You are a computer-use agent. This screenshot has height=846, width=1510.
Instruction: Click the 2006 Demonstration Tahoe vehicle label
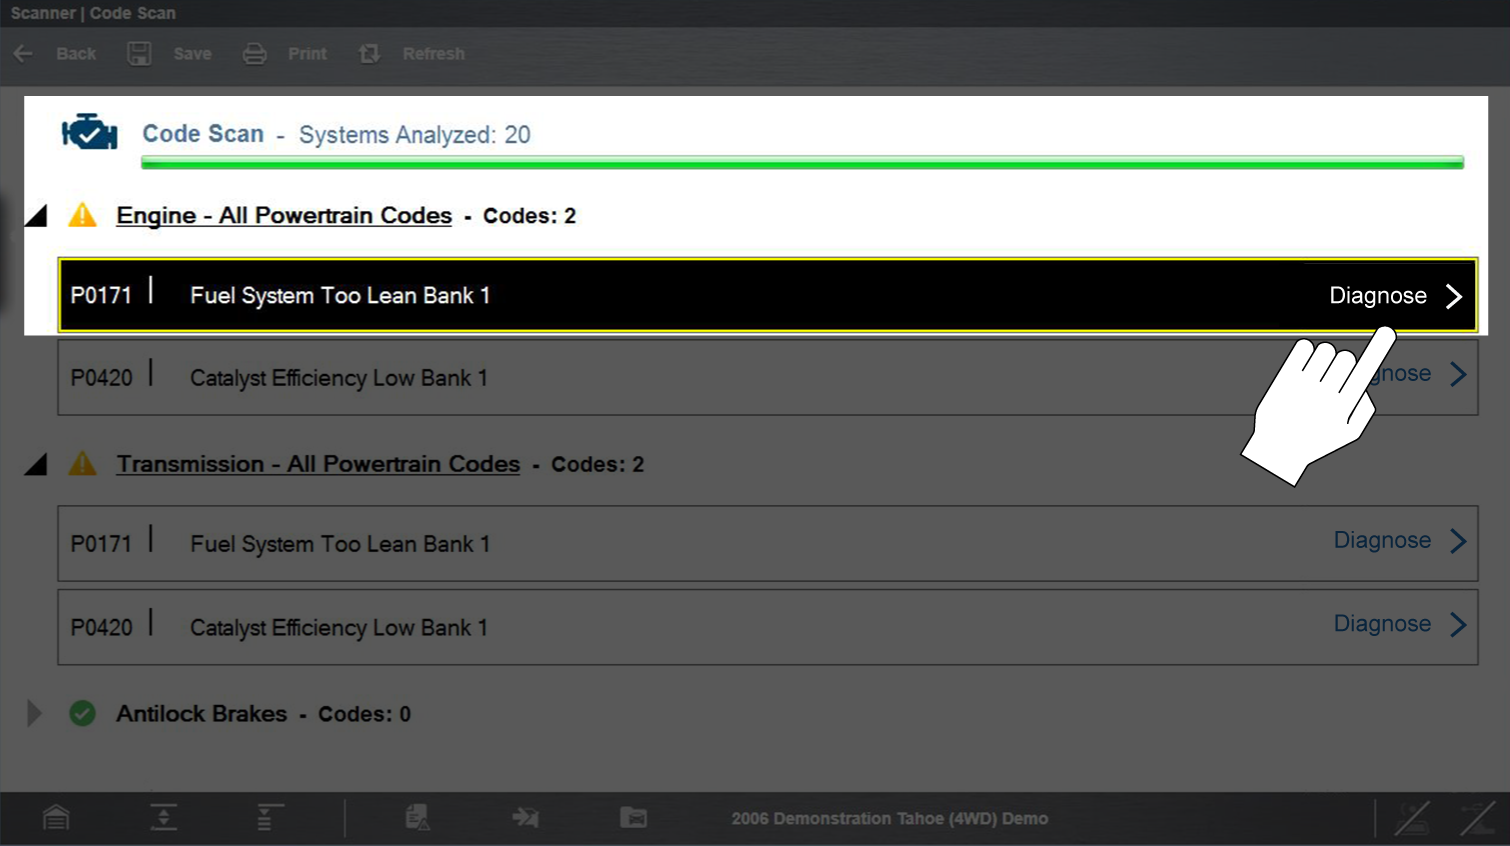tap(889, 818)
